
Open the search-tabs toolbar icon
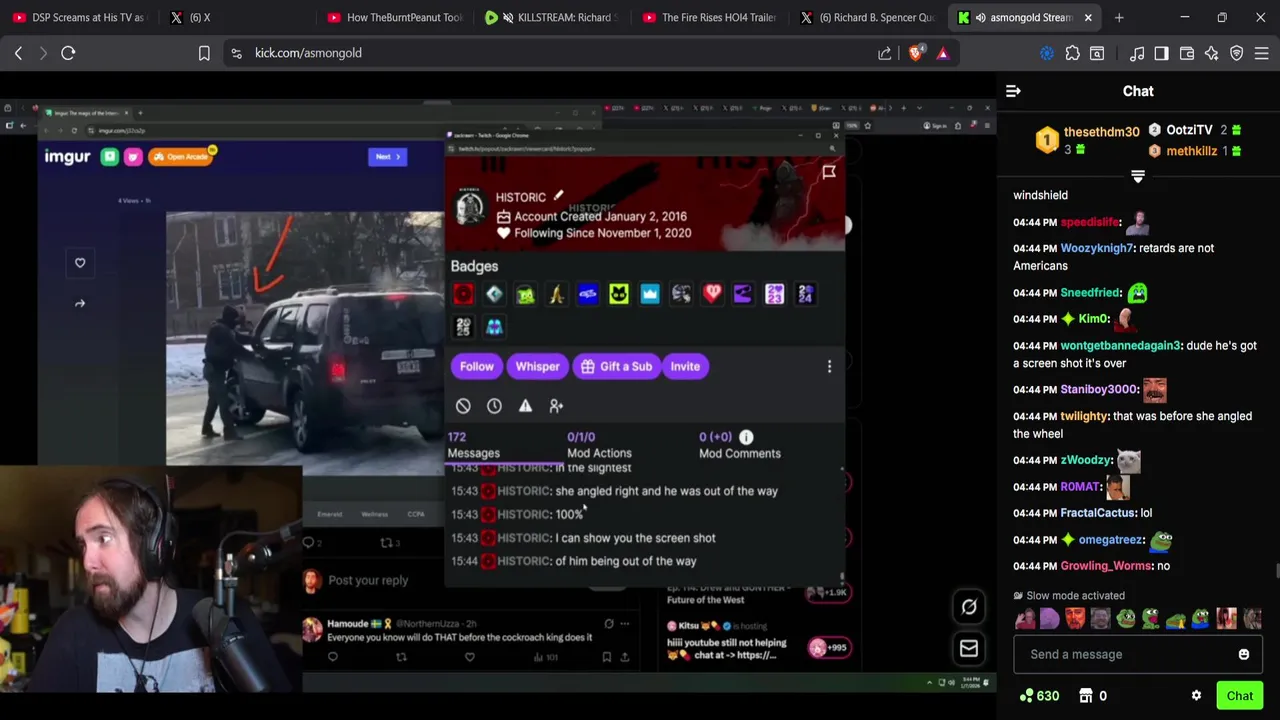1097,53
